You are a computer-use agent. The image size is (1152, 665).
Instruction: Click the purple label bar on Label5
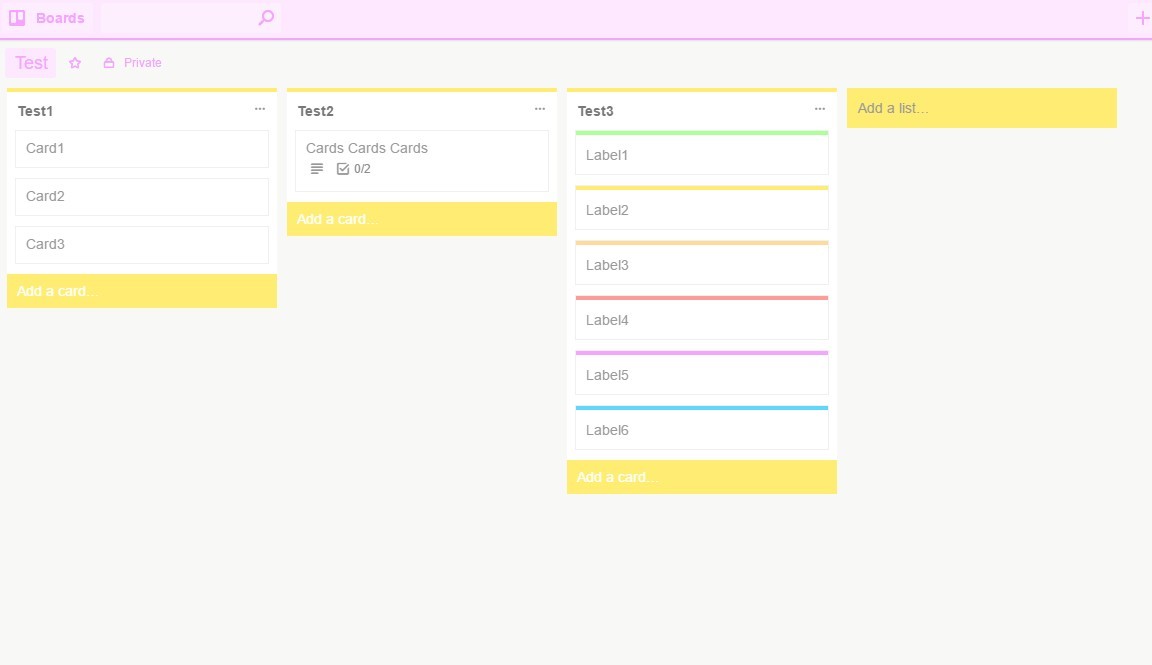pyautogui.click(x=702, y=353)
